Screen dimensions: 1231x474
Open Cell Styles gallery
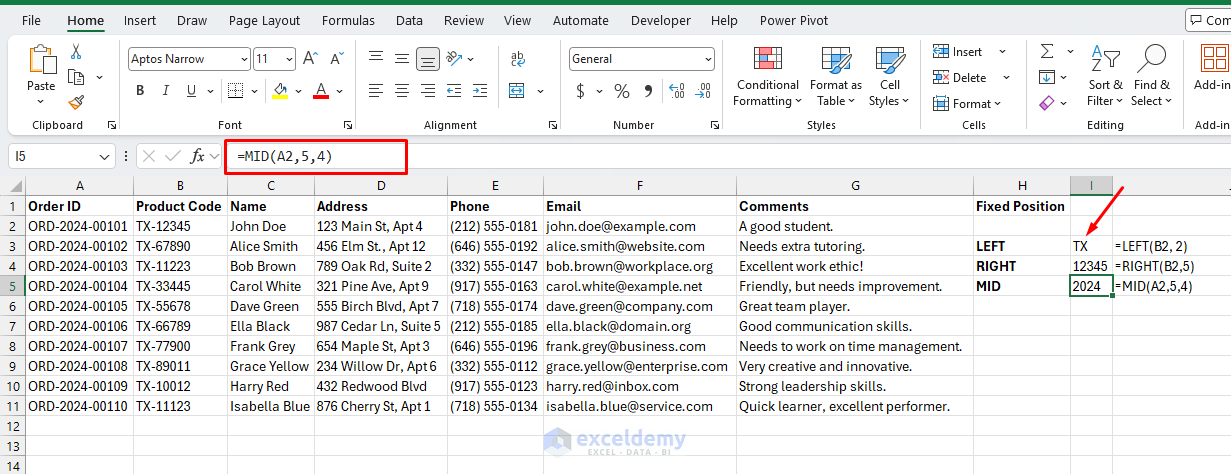[x=888, y=76]
